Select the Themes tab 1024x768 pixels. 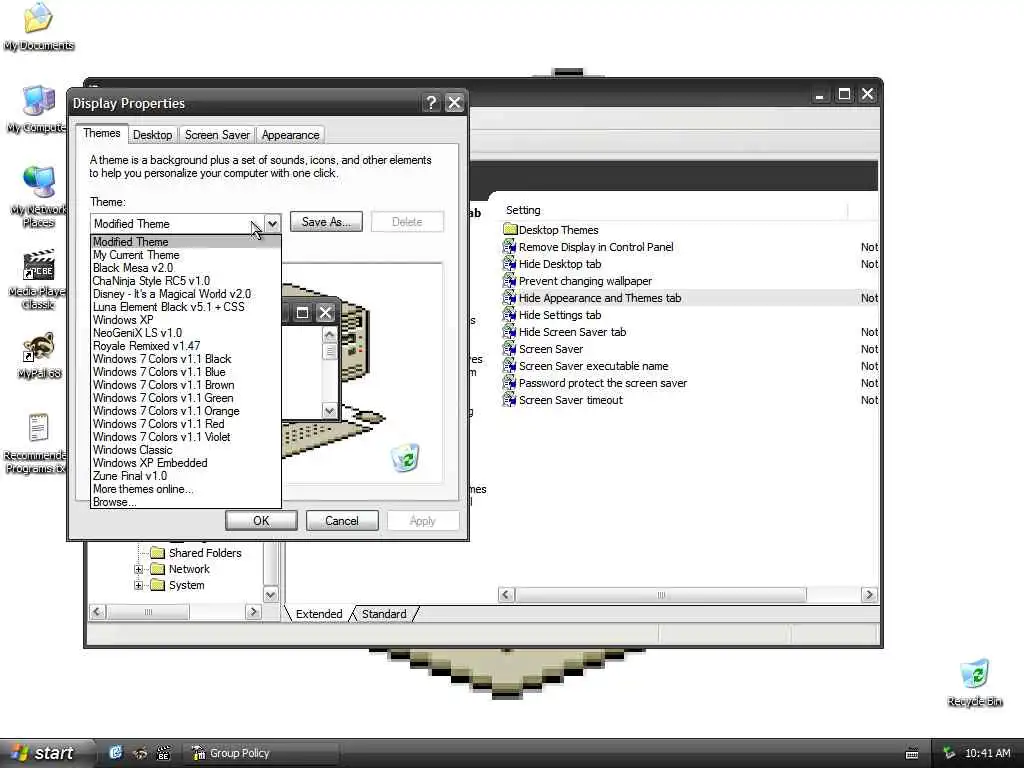coord(101,133)
